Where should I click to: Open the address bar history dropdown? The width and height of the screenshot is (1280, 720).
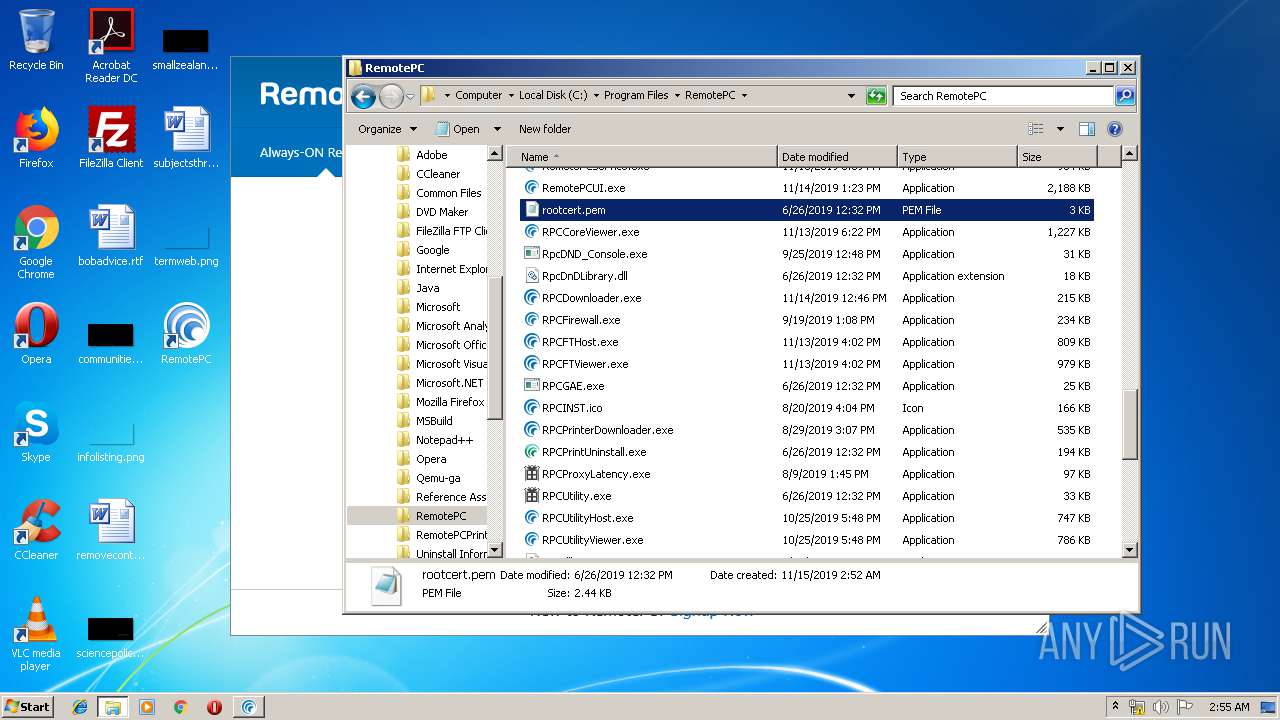(851, 96)
